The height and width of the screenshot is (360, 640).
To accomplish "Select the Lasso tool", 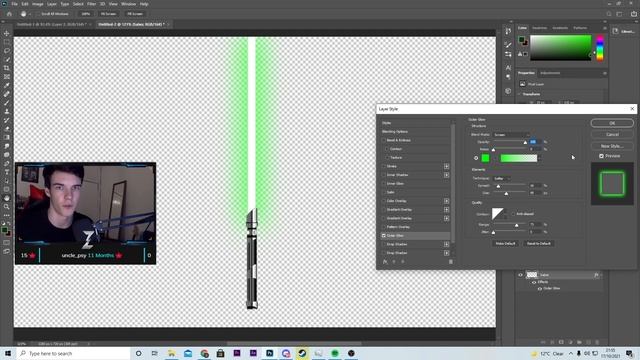I will pyautogui.click(x=7, y=51).
